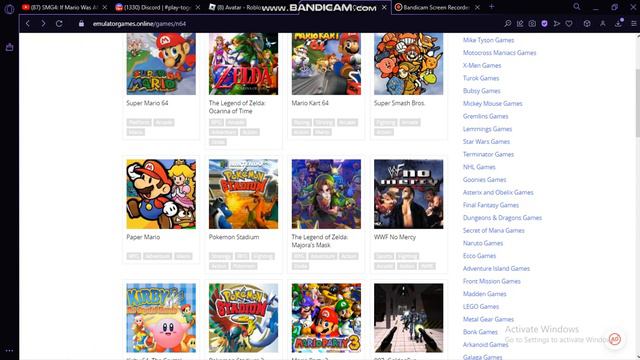Screen dimensions: 640x360
Task: Go back to the previous page
Action: tap(28, 24)
